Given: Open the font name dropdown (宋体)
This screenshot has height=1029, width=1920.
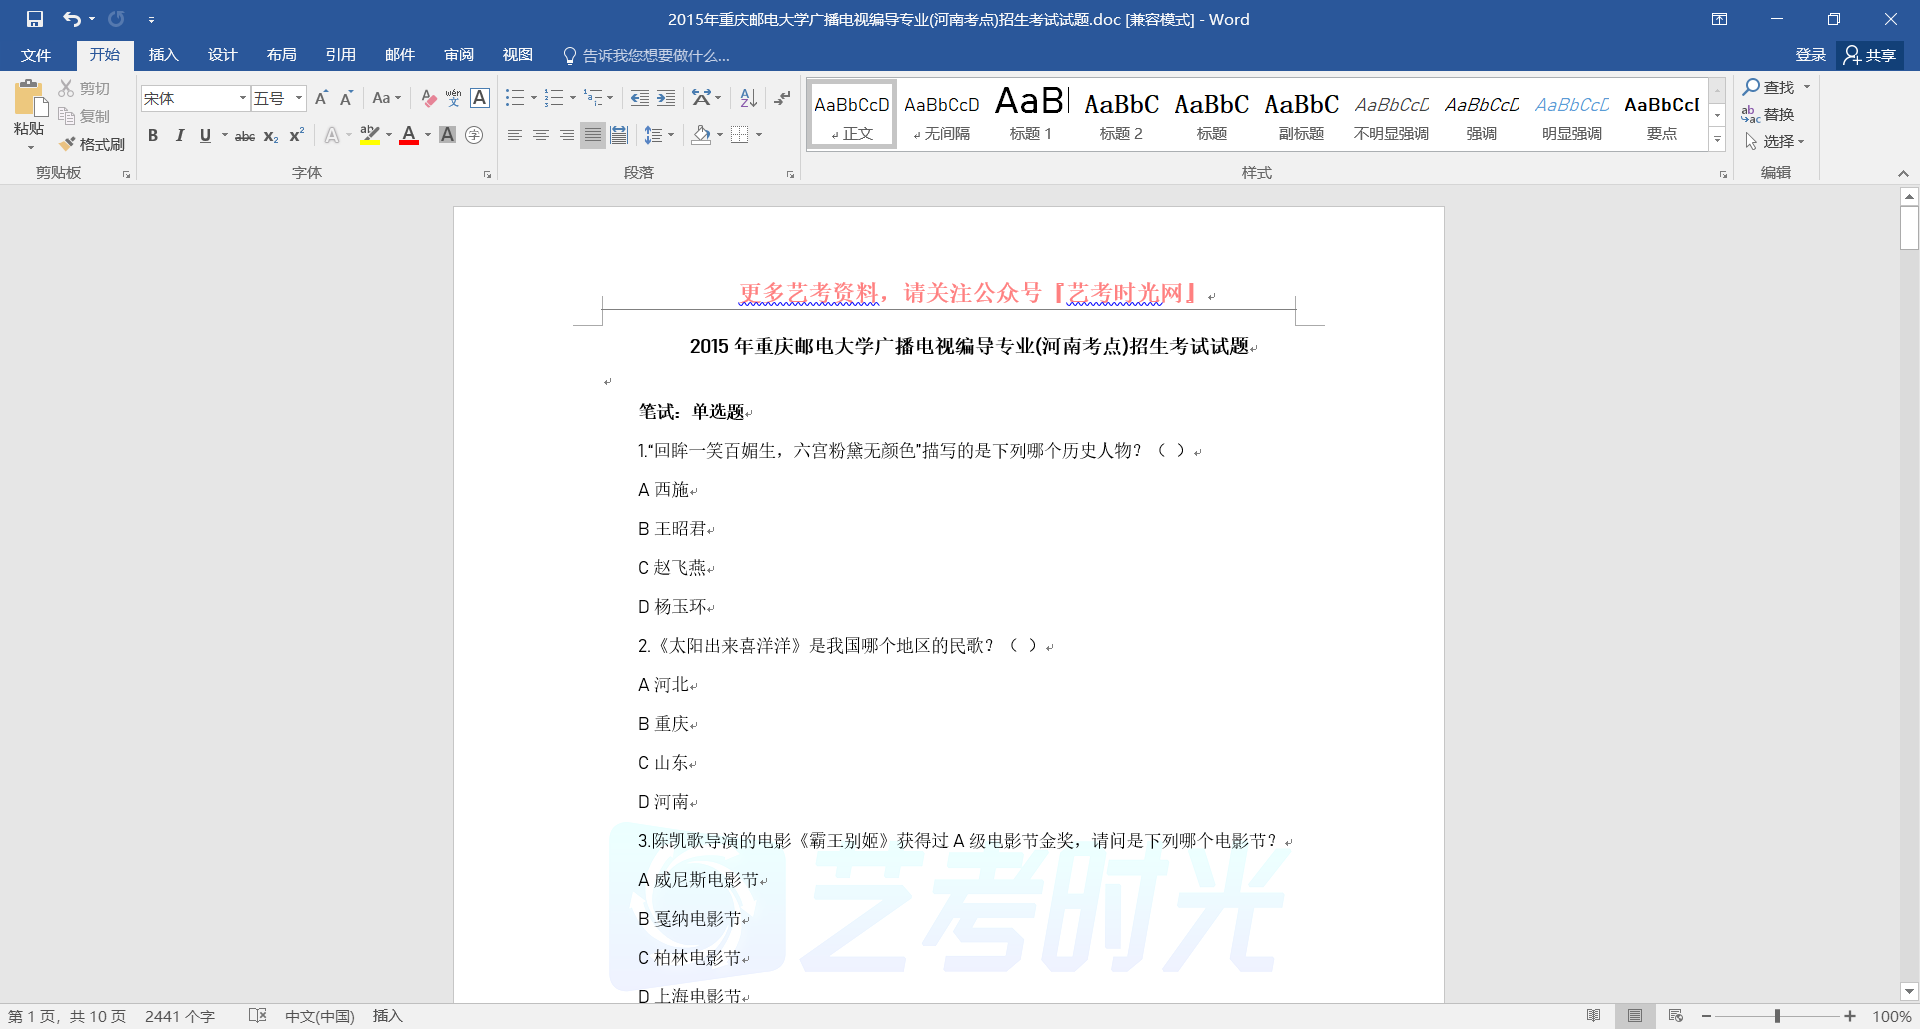Looking at the screenshot, I should click(242, 98).
